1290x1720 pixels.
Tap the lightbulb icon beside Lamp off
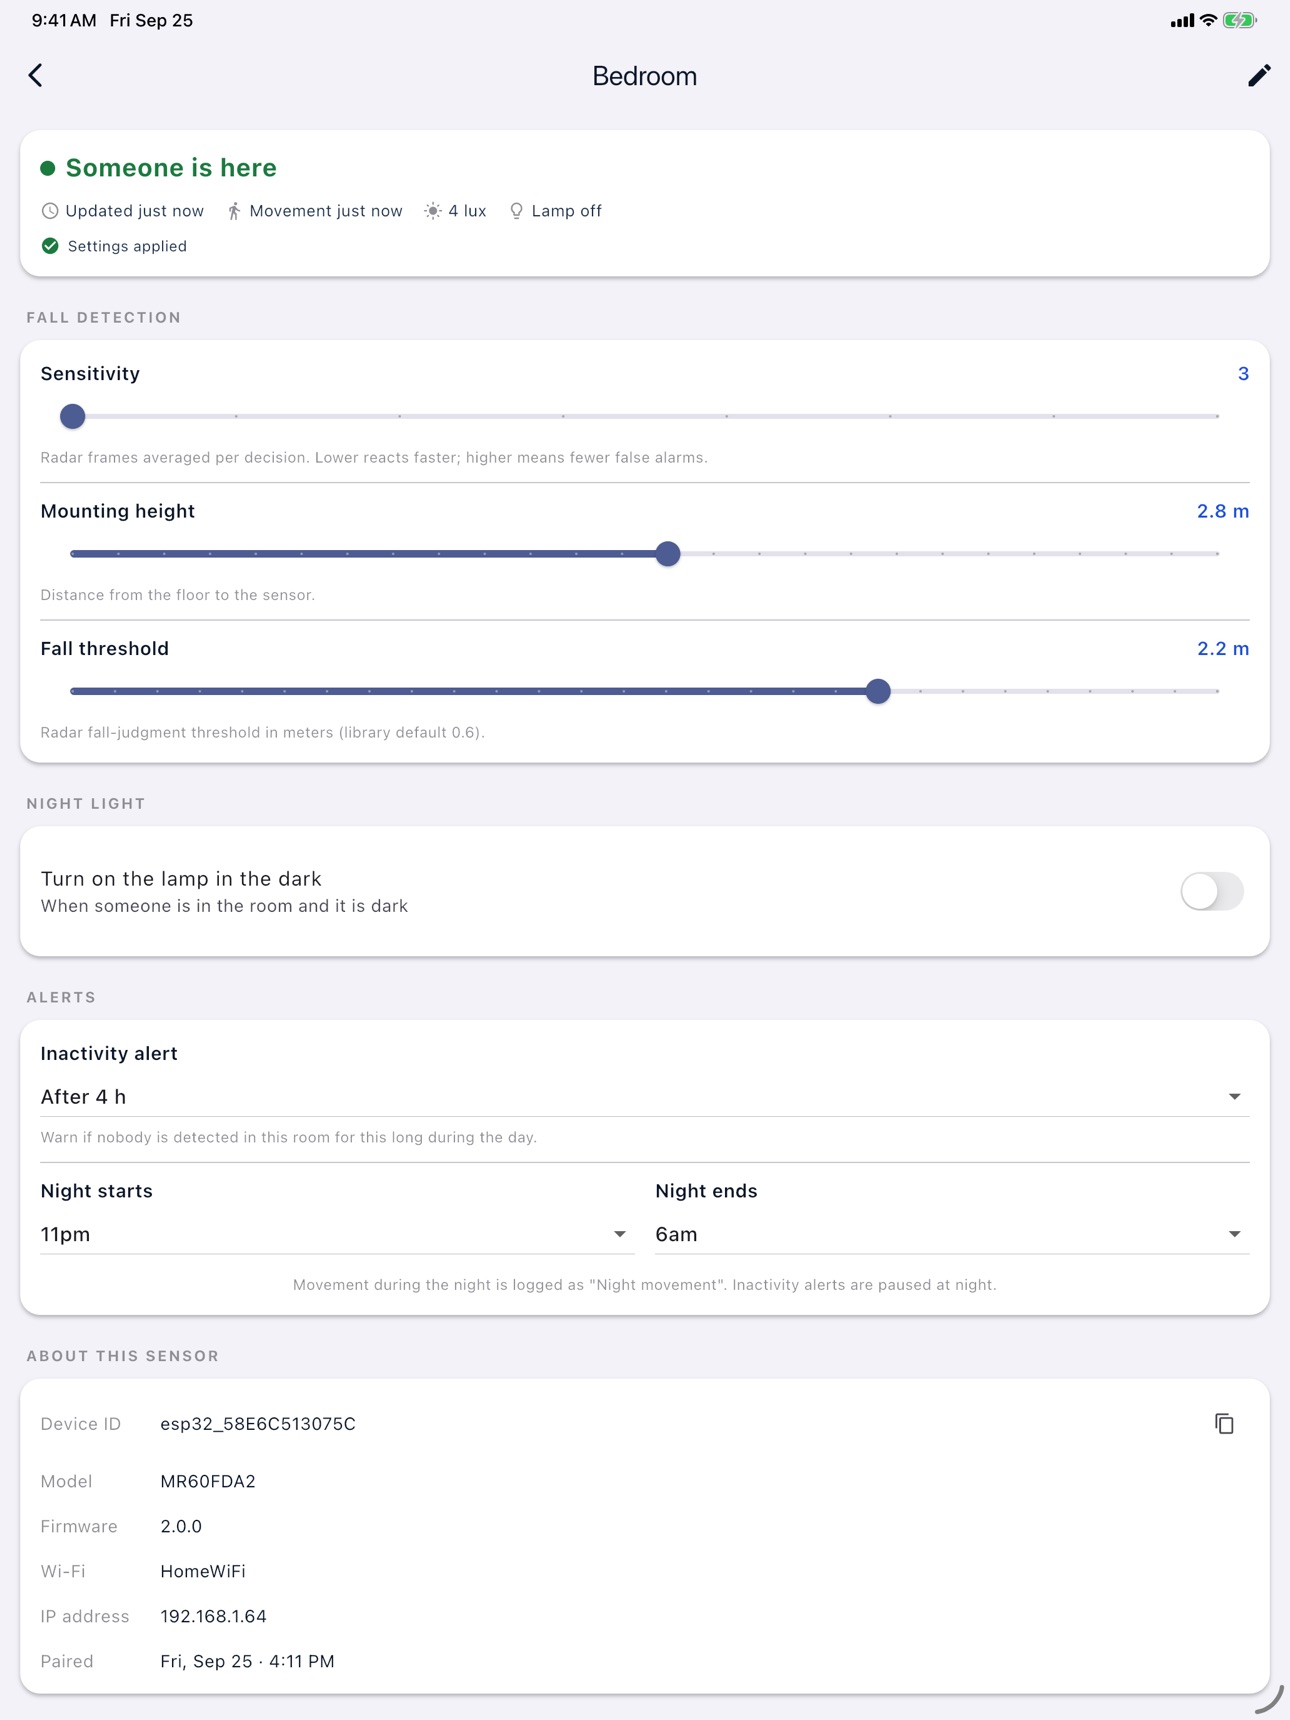point(516,211)
